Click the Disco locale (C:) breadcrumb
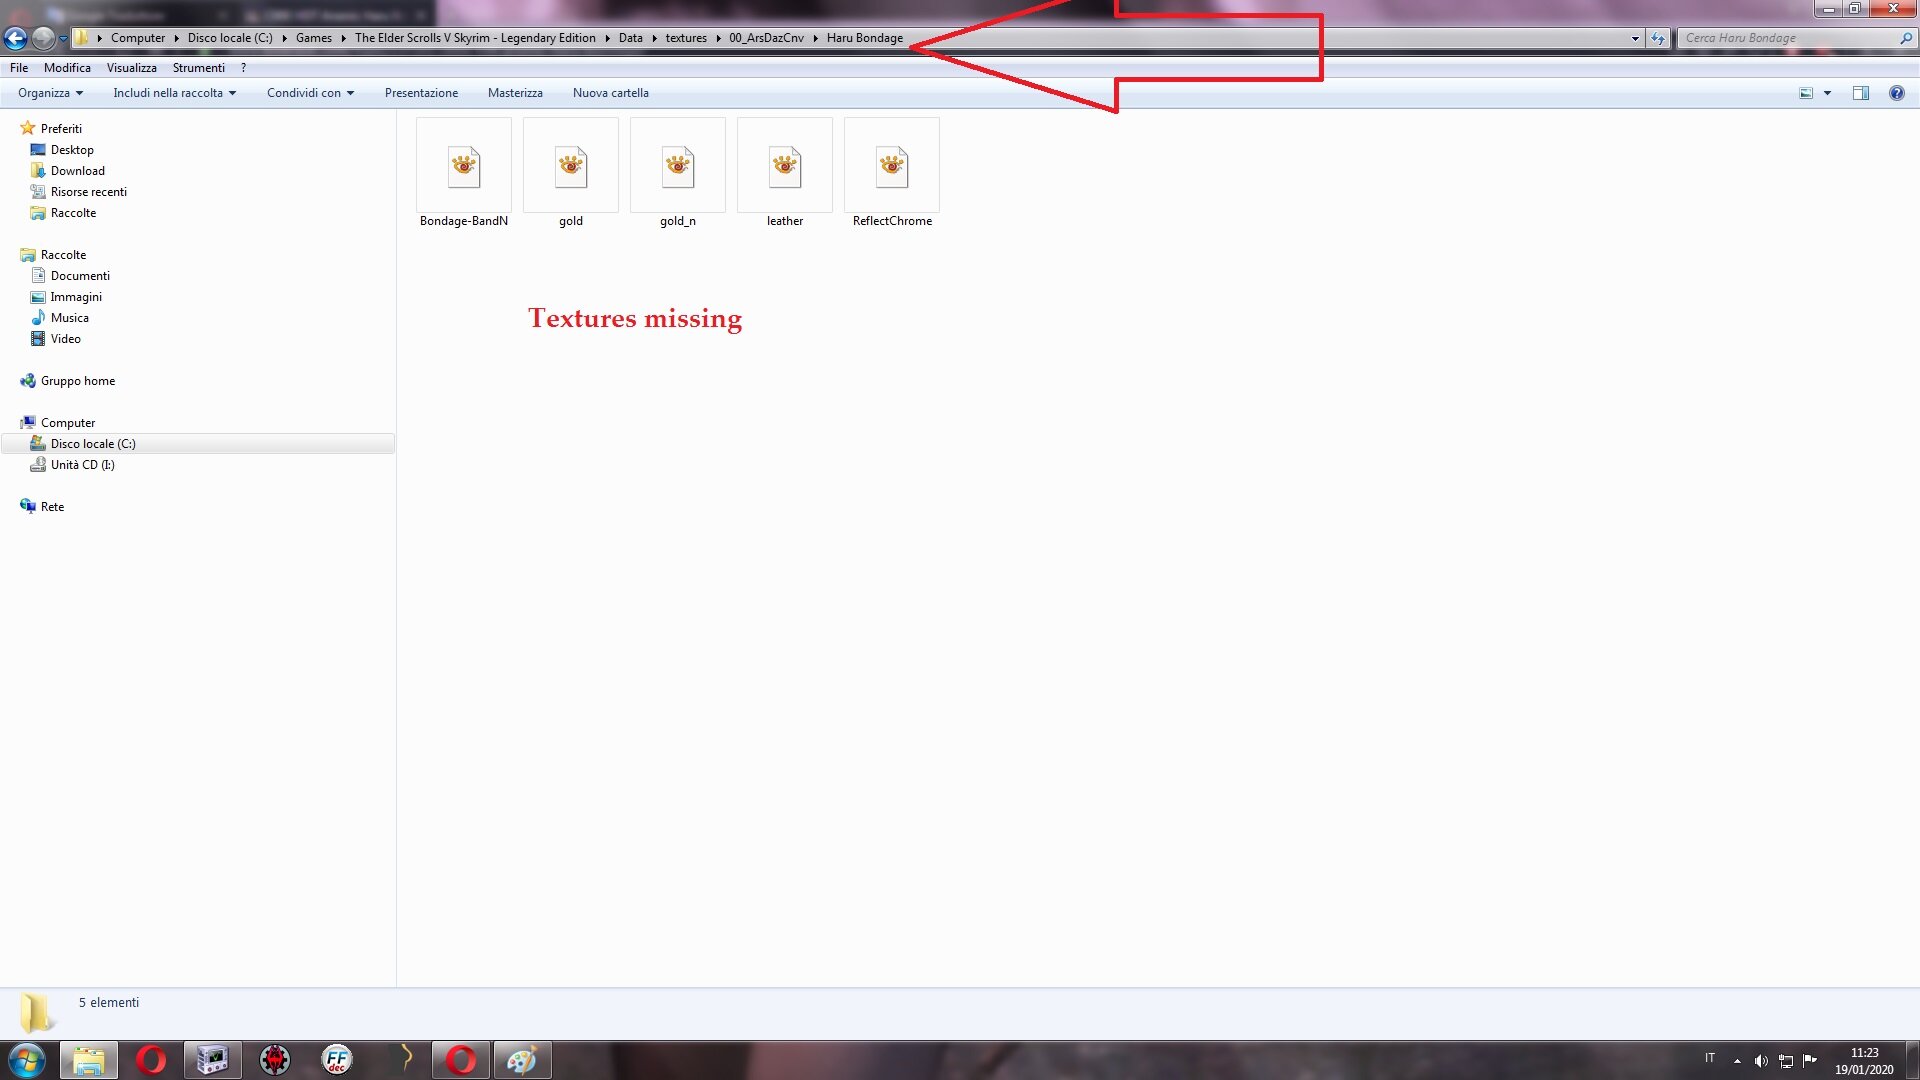 click(230, 38)
